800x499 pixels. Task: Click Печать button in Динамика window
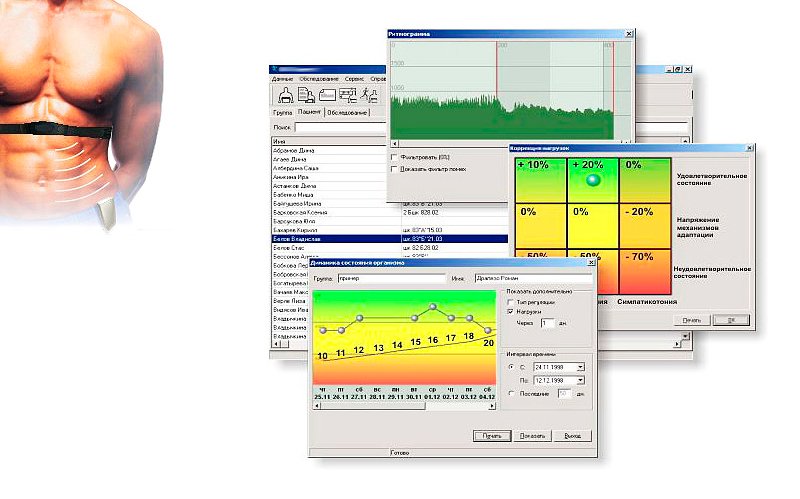point(492,436)
